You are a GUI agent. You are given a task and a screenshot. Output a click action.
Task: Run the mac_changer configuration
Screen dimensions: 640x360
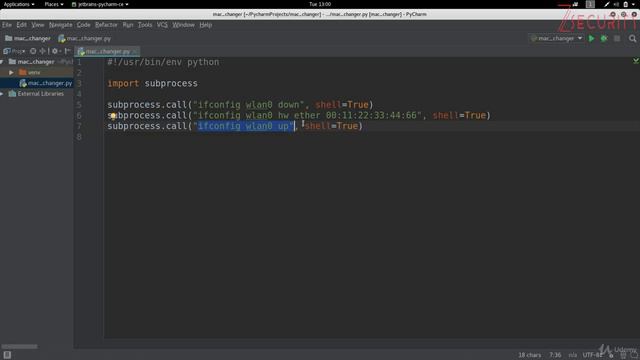coord(591,38)
